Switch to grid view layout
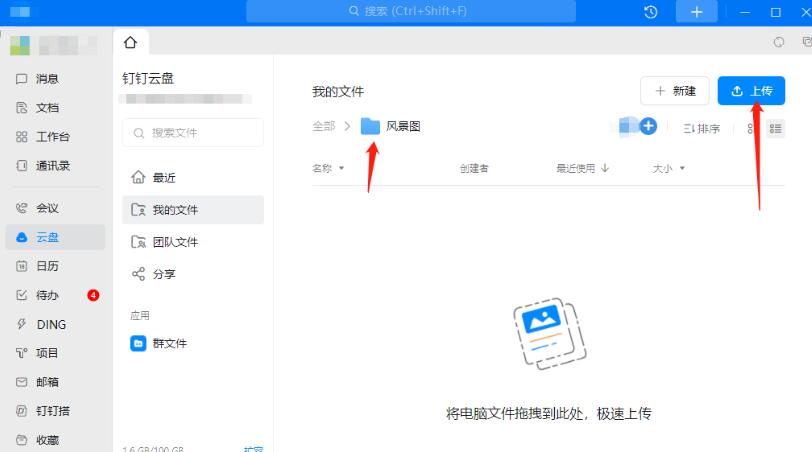 [x=750, y=129]
